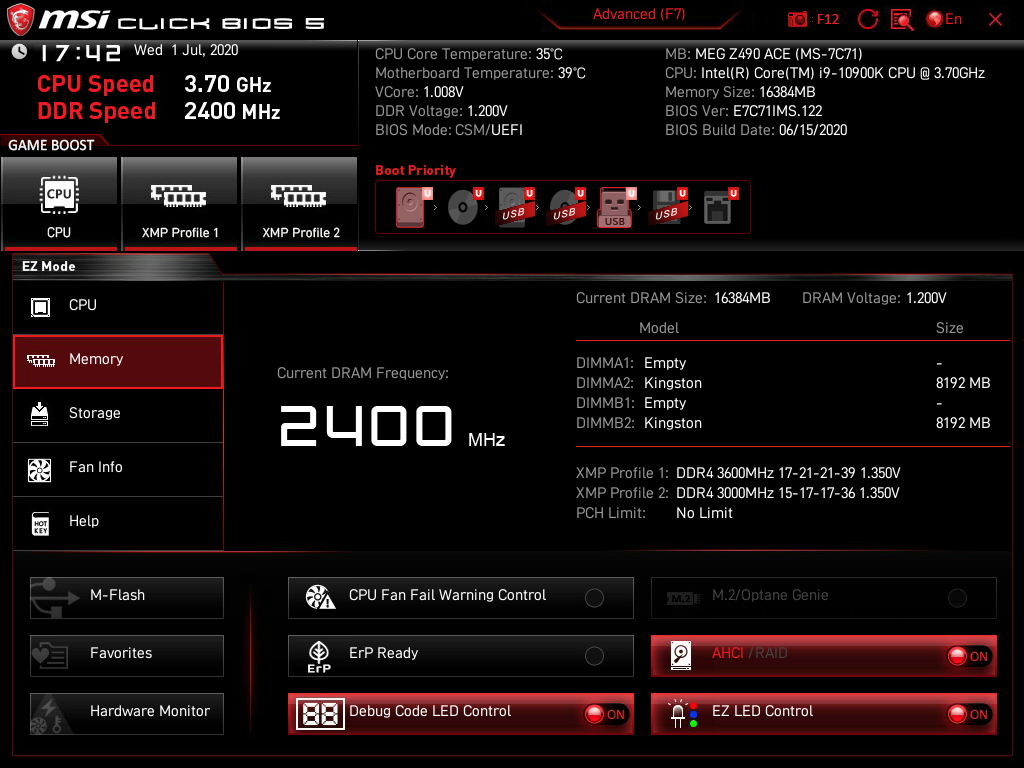Click the F12 screenshot camera icon
Screen dimensions: 1024x768
797,20
